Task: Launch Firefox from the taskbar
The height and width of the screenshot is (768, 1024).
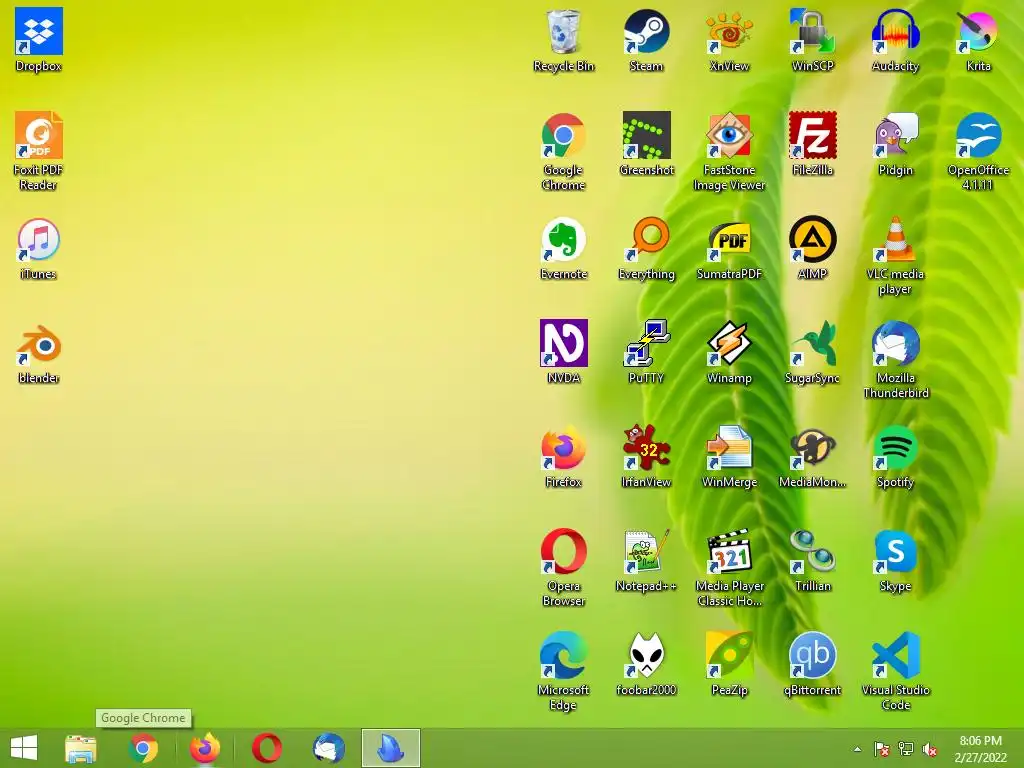Action: tap(205, 748)
